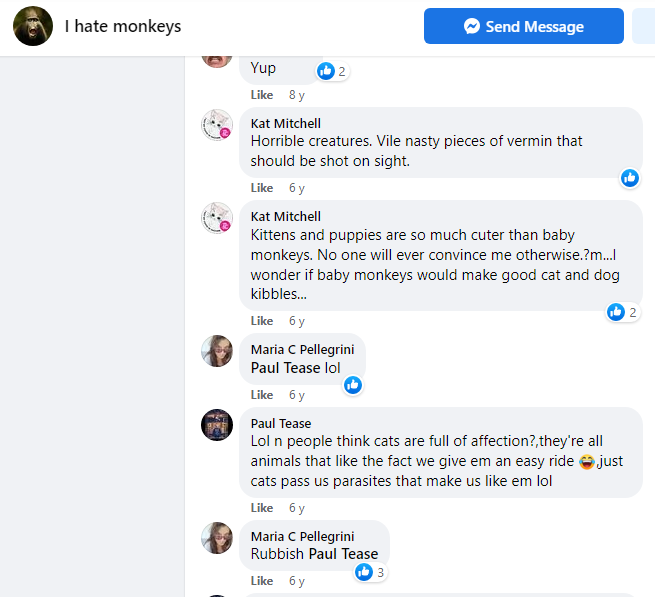Click the 6 y timestamp under "Paul Tease lol"
Image resolution: width=655 pixels, height=597 pixels.
tap(297, 395)
